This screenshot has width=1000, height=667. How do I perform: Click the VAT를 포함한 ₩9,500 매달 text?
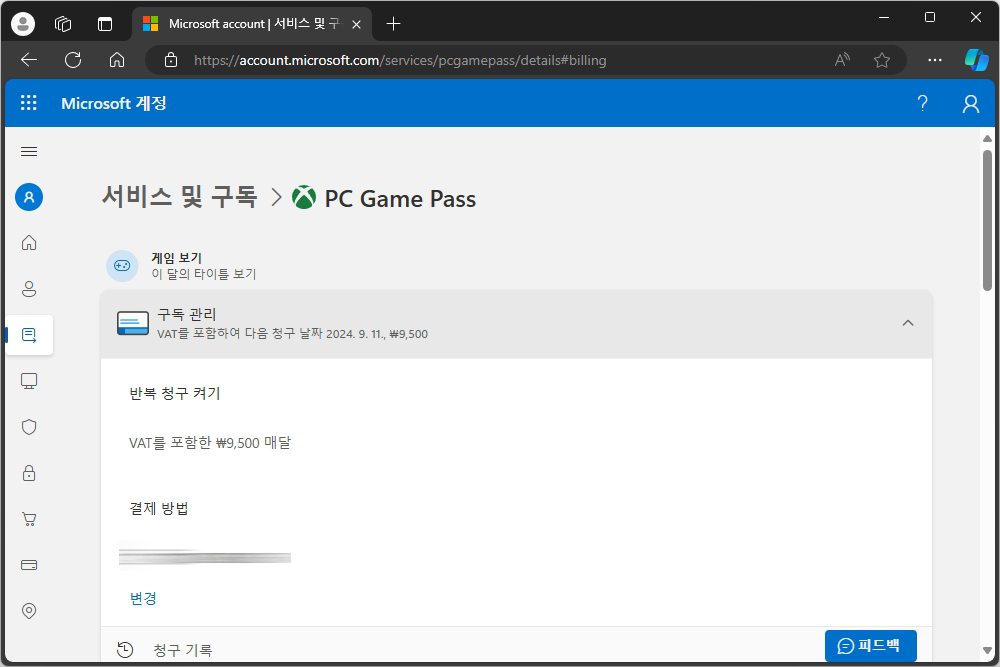pyautogui.click(x=210, y=443)
